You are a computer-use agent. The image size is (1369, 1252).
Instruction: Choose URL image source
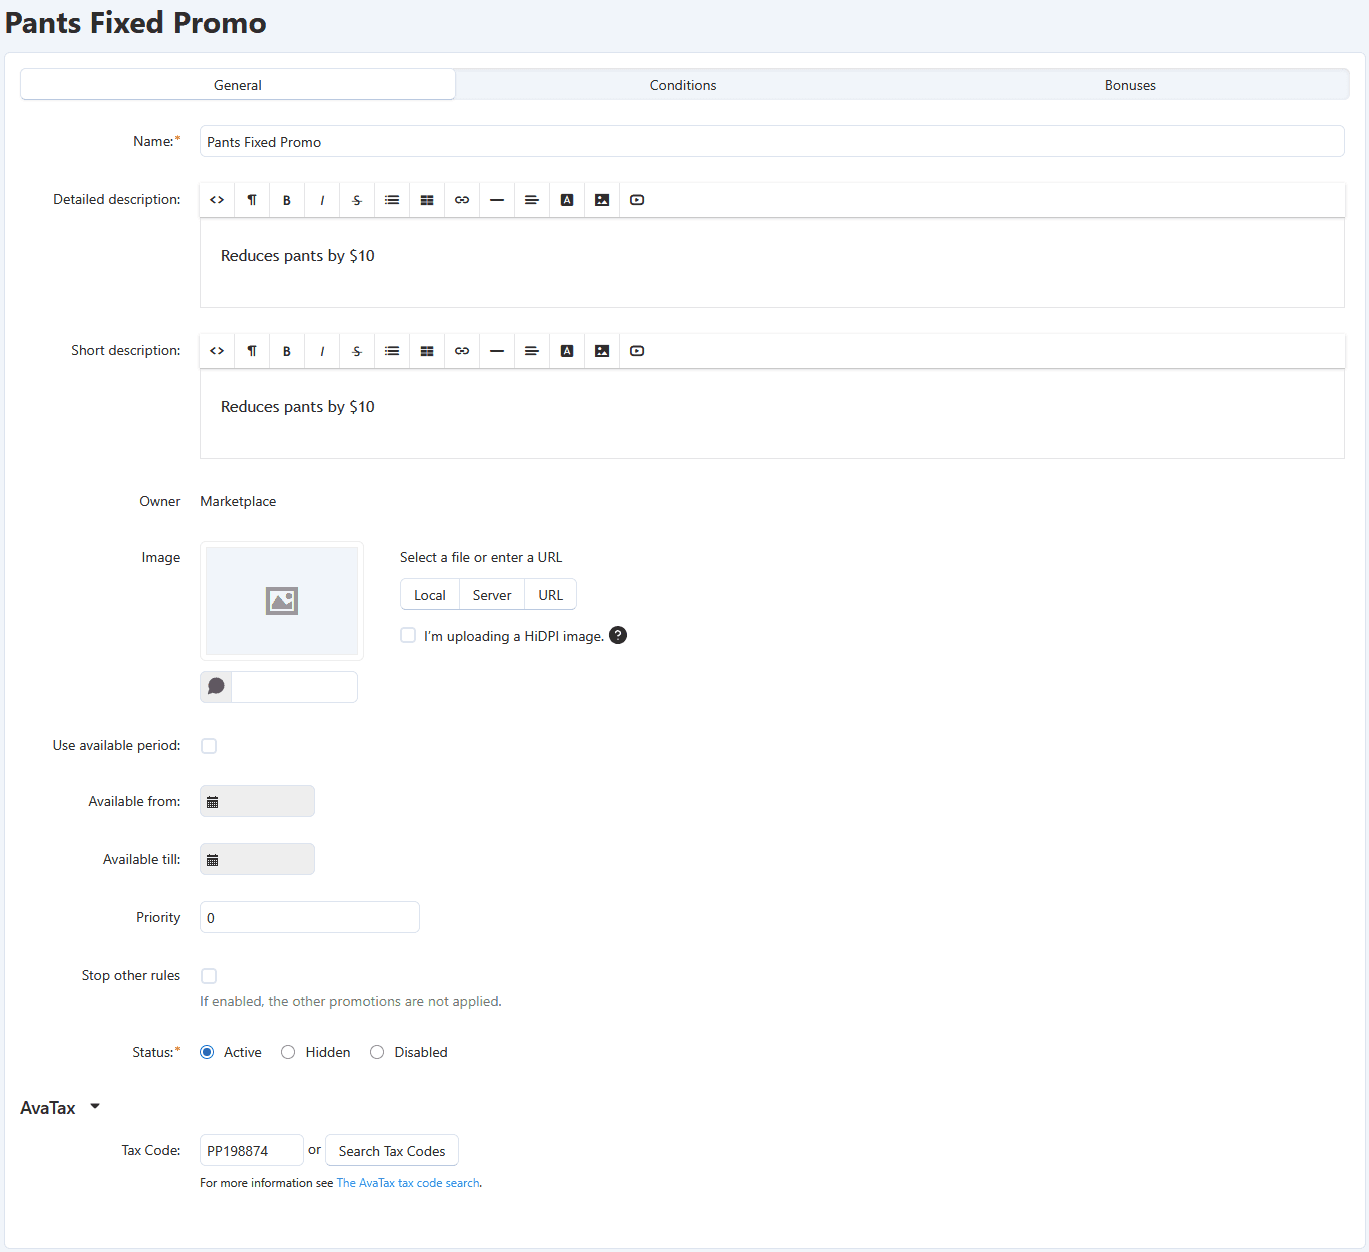click(551, 595)
